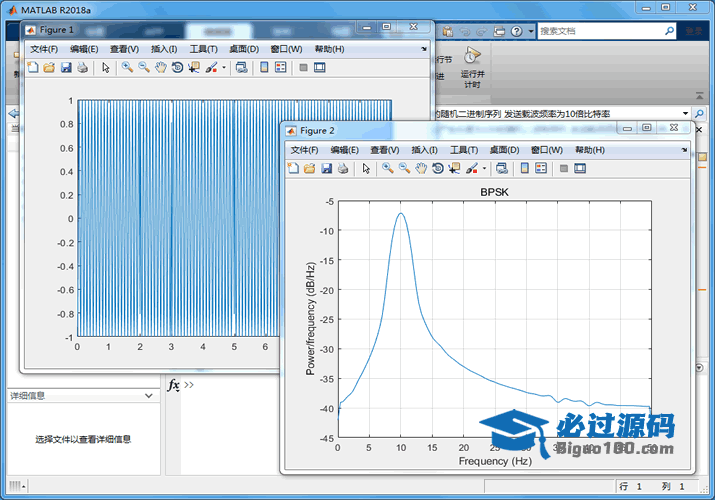Click Zoom In icon in Figure 2 toolbar
Viewport: 715px width, 500px height.
(387, 168)
